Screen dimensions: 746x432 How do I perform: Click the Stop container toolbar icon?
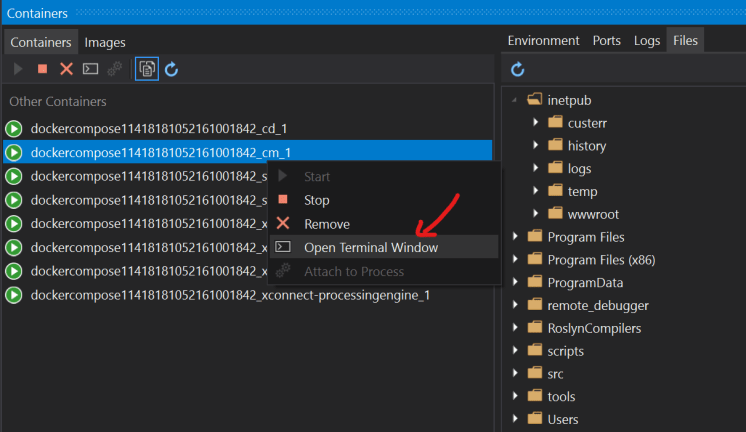(x=42, y=69)
